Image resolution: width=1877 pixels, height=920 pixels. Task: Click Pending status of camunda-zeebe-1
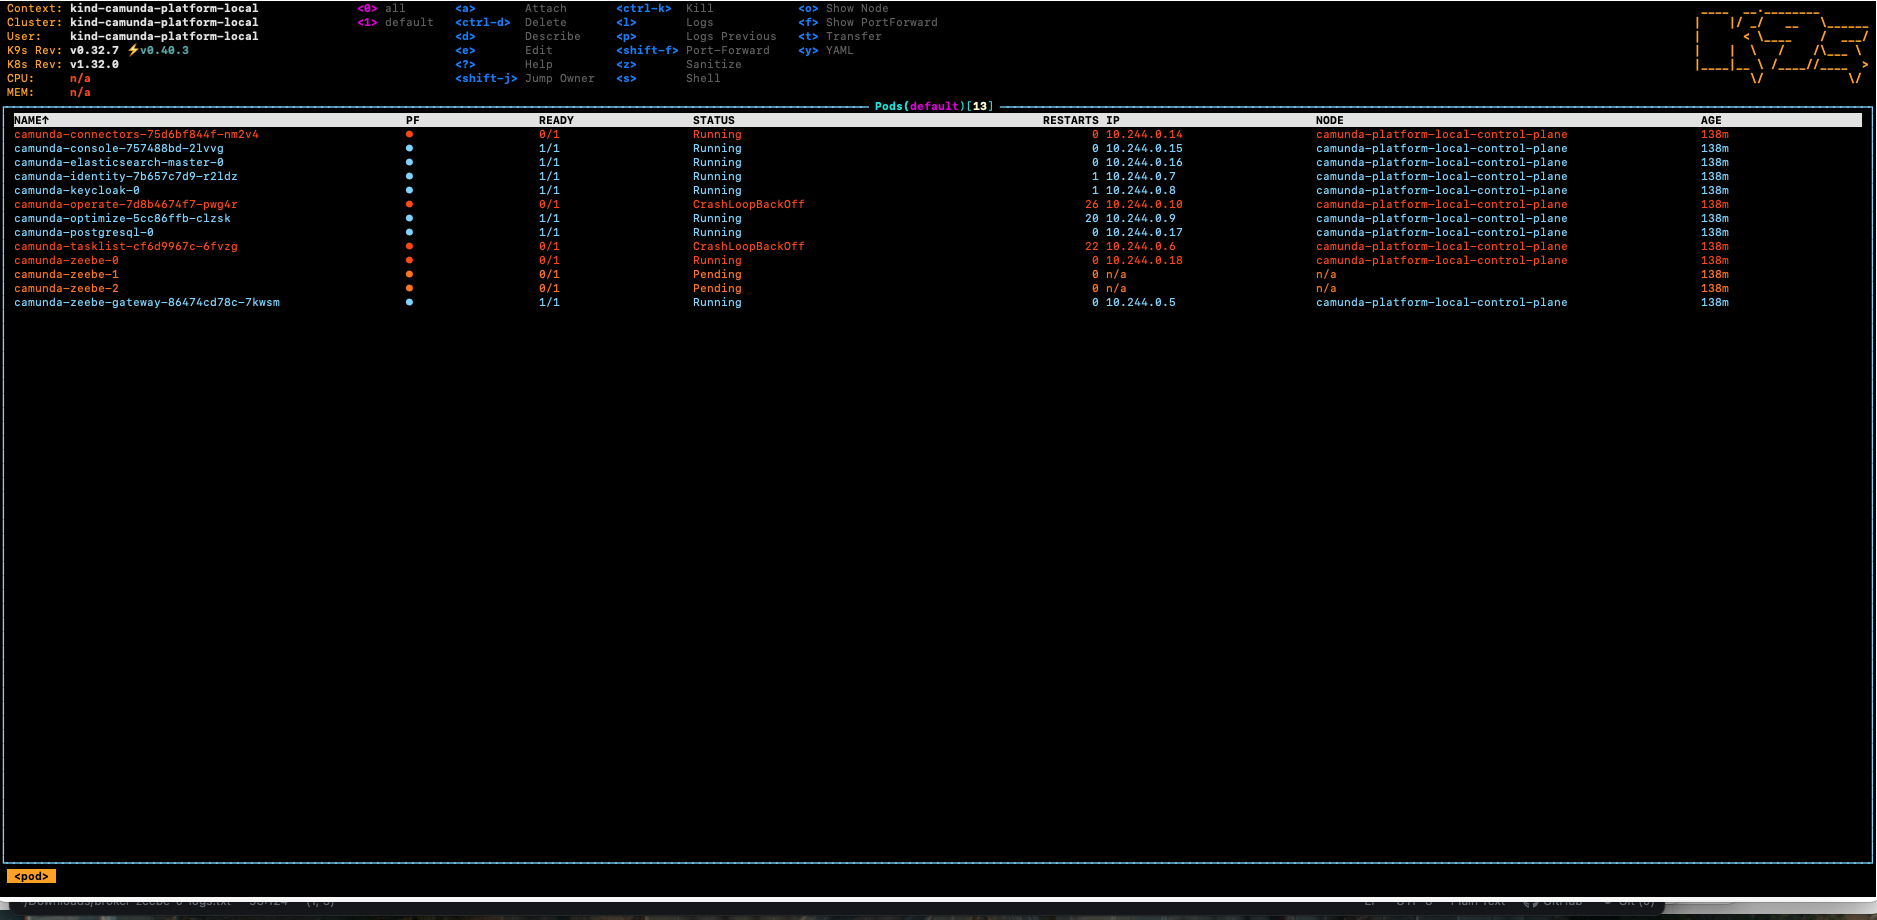pyautogui.click(x=717, y=274)
